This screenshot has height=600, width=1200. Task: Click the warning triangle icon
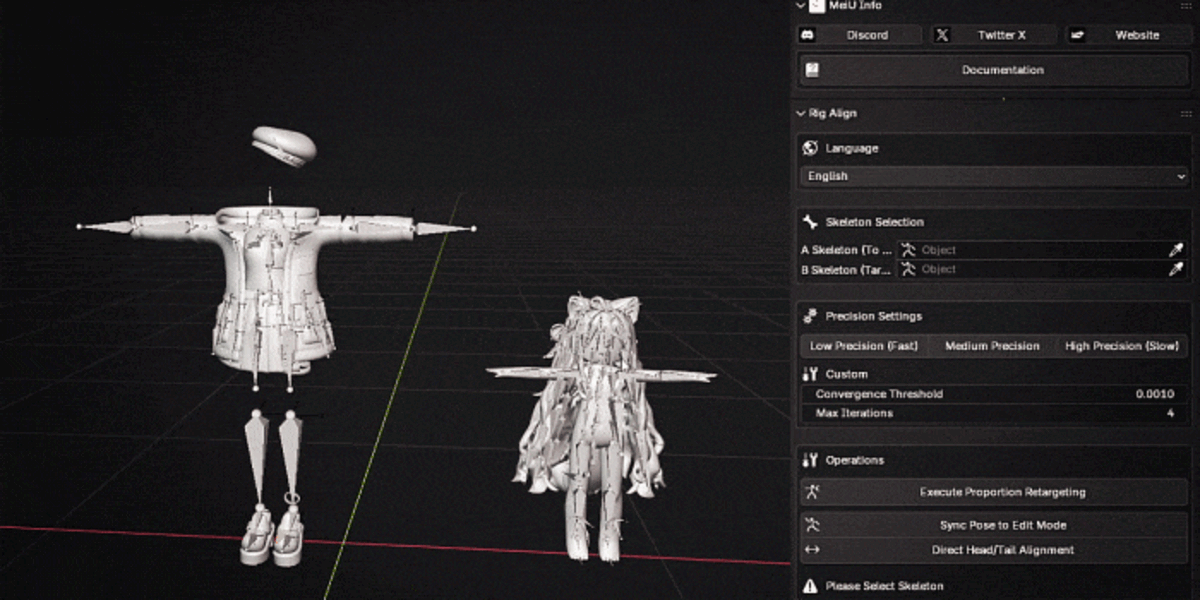point(810,586)
